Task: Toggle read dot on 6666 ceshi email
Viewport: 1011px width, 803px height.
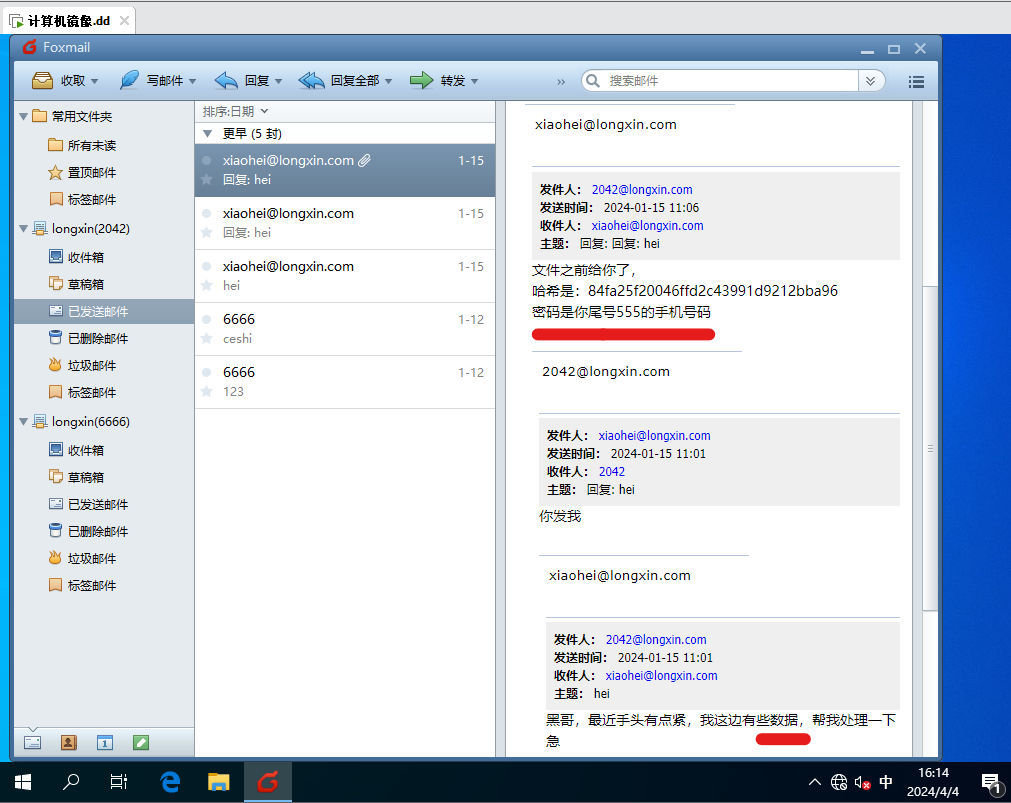Action: click(206, 319)
